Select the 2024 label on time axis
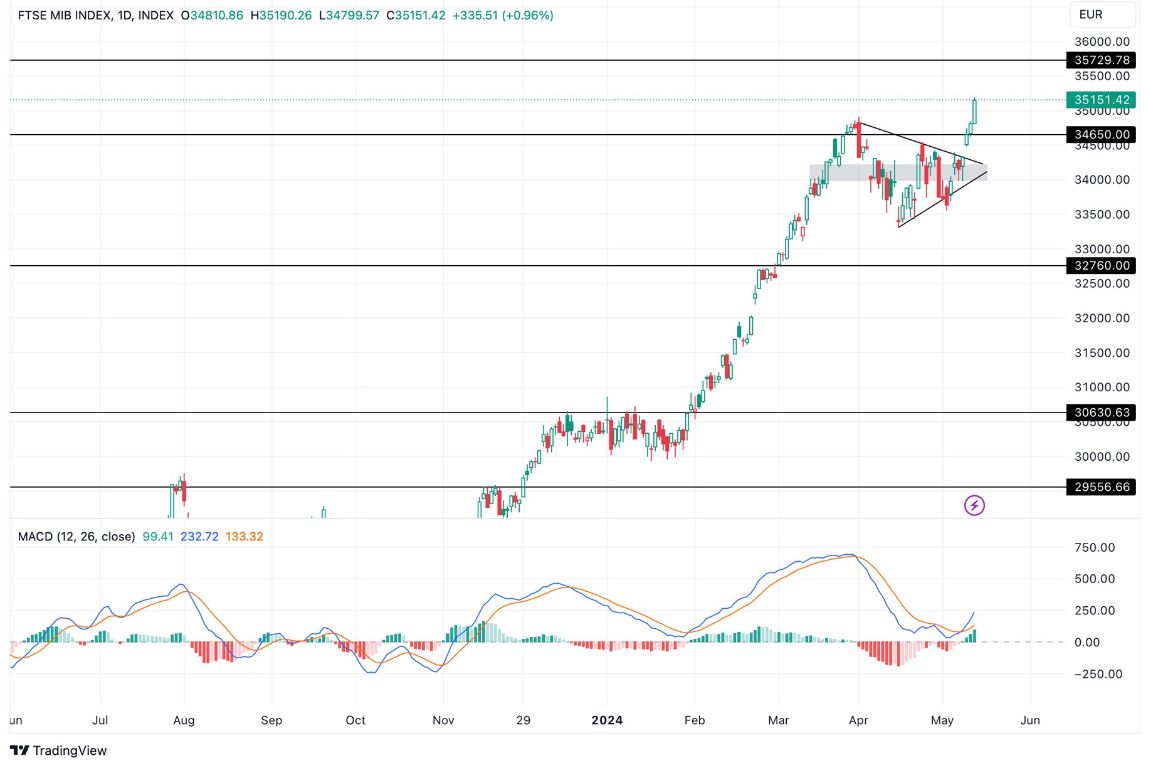The width and height of the screenshot is (1149, 768). click(608, 719)
